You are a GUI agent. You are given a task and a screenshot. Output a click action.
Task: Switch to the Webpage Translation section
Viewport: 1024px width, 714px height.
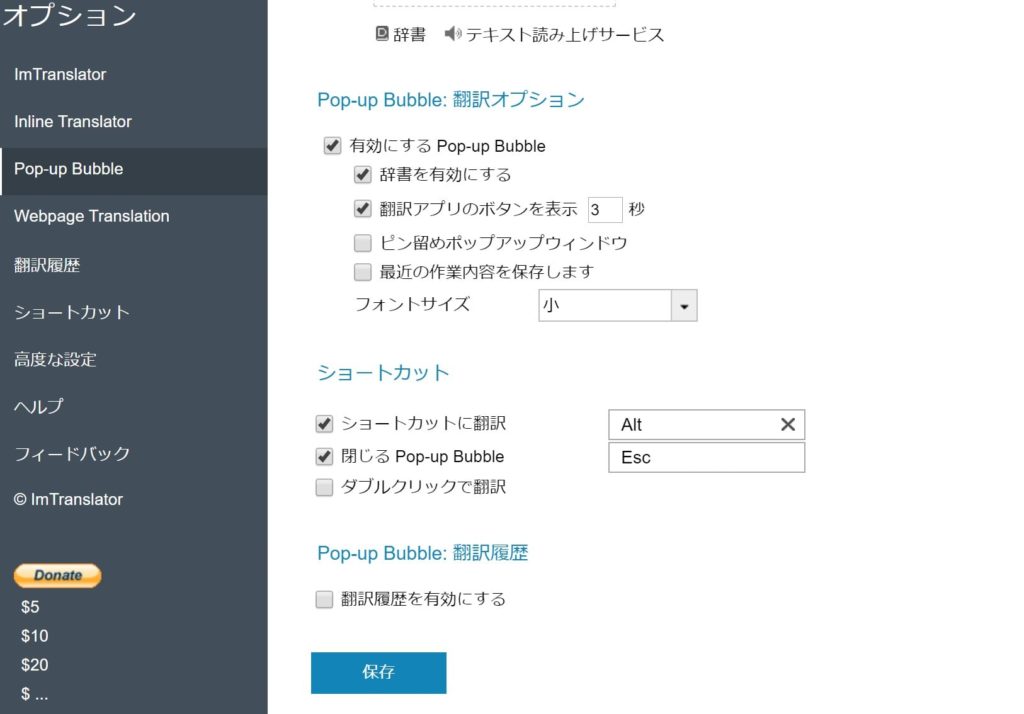pyautogui.click(x=92, y=216)
